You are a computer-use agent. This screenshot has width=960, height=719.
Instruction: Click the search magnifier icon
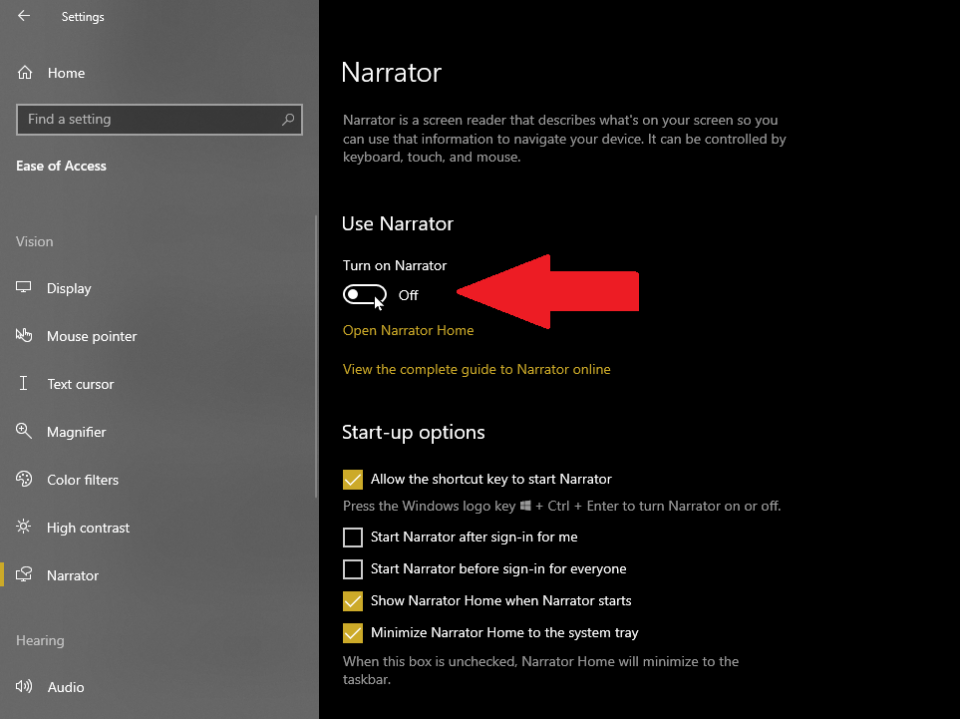click(288, 119)
